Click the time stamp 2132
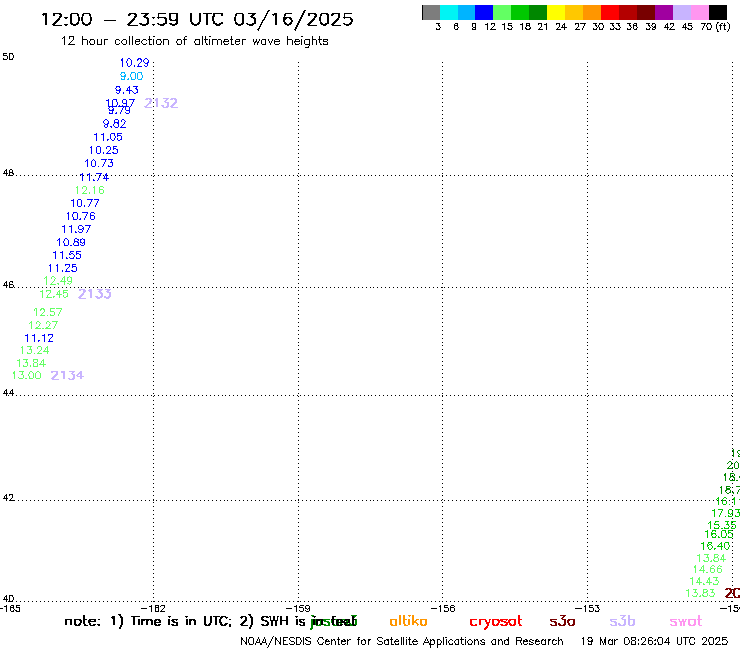Screen dimensions: 740x650 click(161, 103)
